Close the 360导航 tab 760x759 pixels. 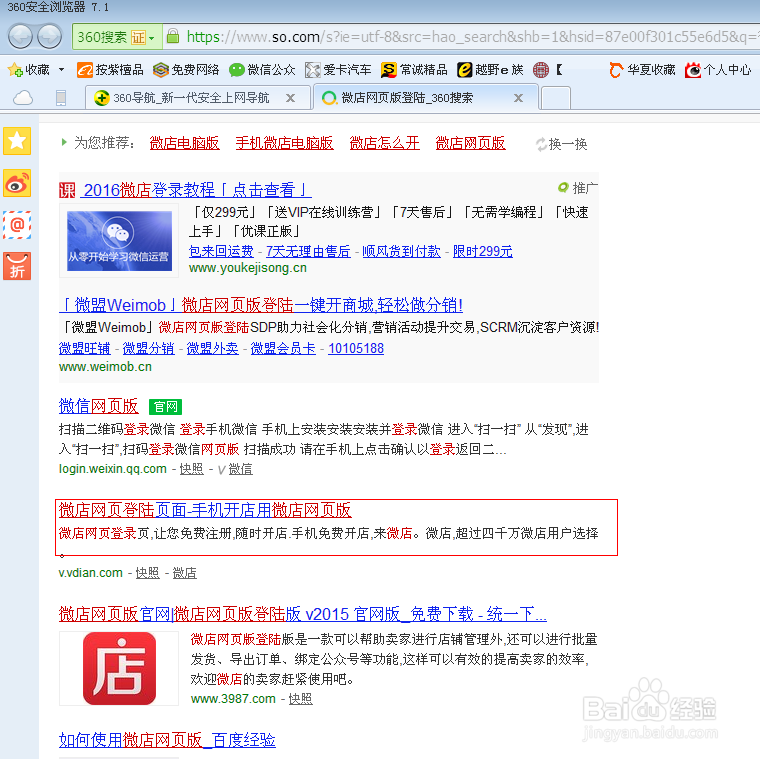[290, 98]
